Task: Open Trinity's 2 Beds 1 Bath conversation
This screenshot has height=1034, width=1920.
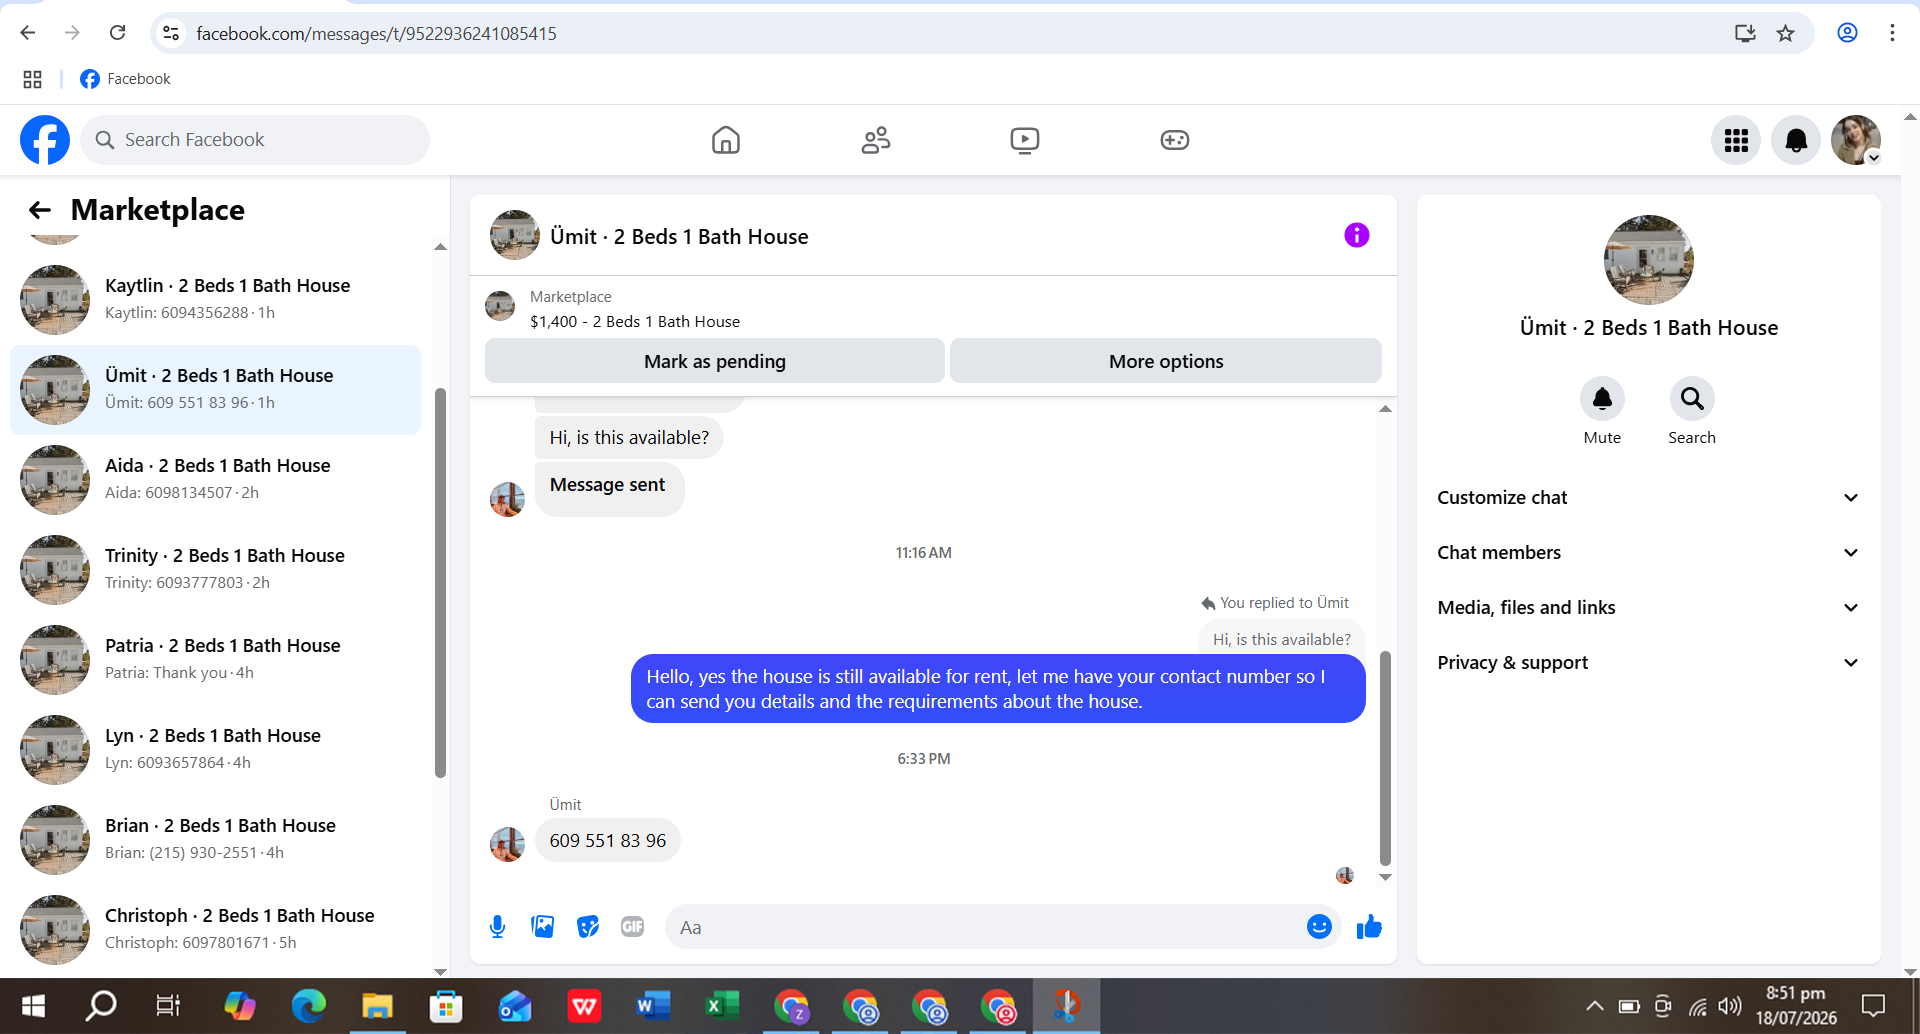Action: [215, 570]
